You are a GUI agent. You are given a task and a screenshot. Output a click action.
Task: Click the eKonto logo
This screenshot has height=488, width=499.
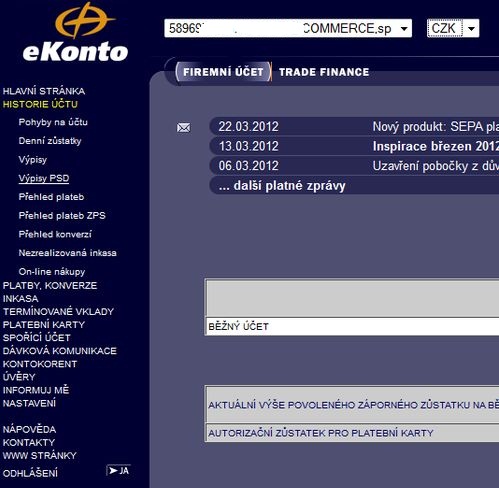click(x=76, y=33)
